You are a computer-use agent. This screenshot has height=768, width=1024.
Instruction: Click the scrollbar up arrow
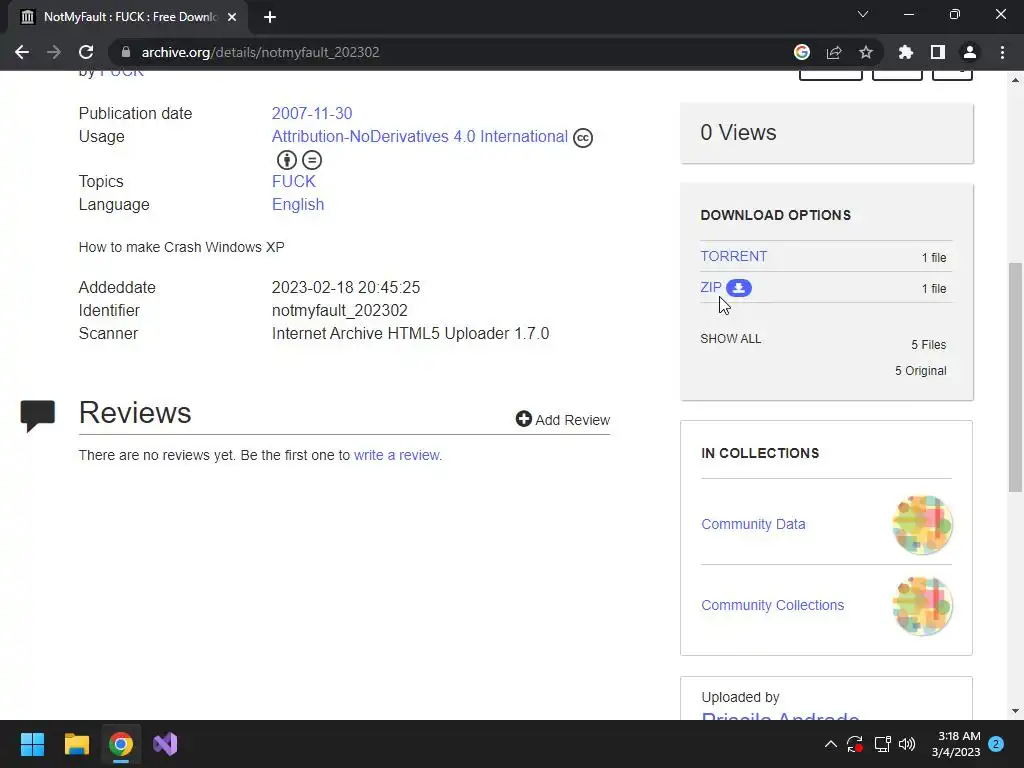[1015, 80]
